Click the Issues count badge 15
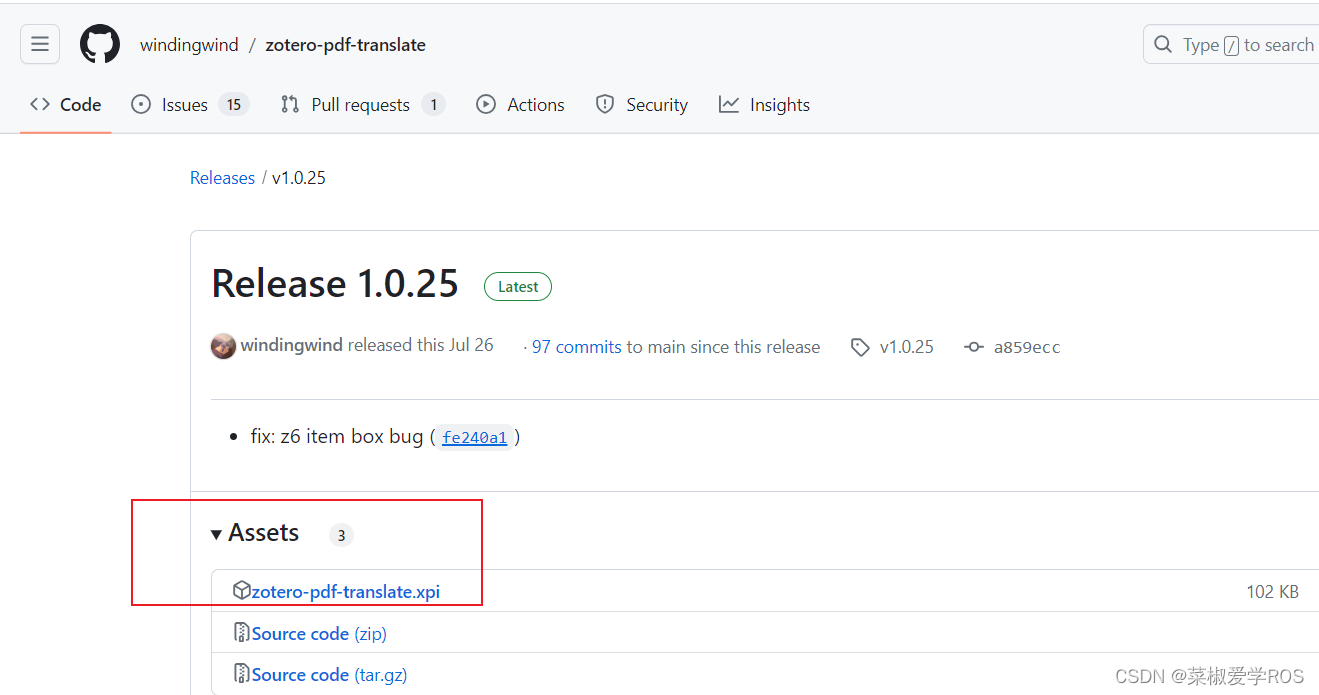1319x695 pixels. [x=234, y=105]
